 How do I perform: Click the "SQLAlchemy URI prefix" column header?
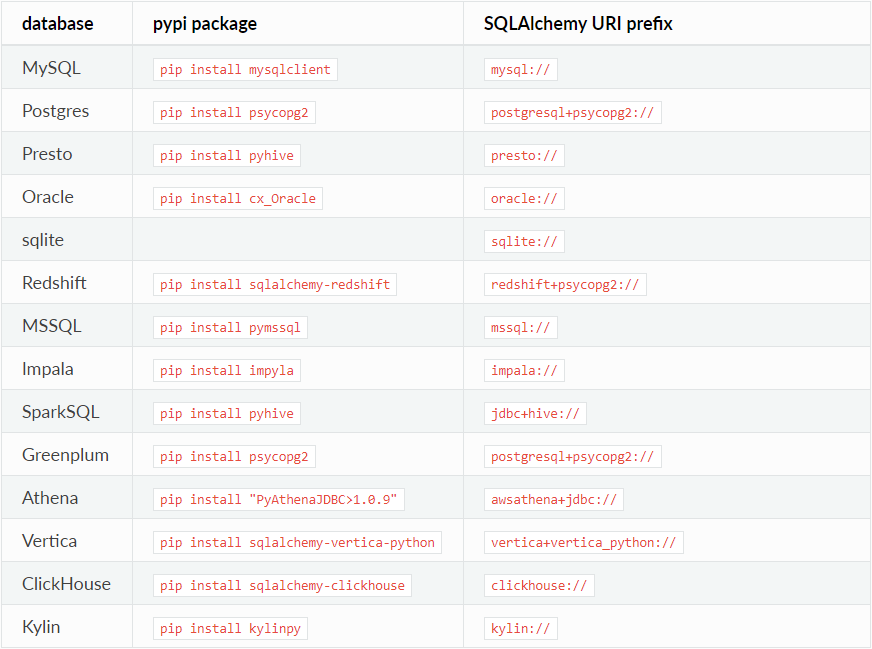578,23
